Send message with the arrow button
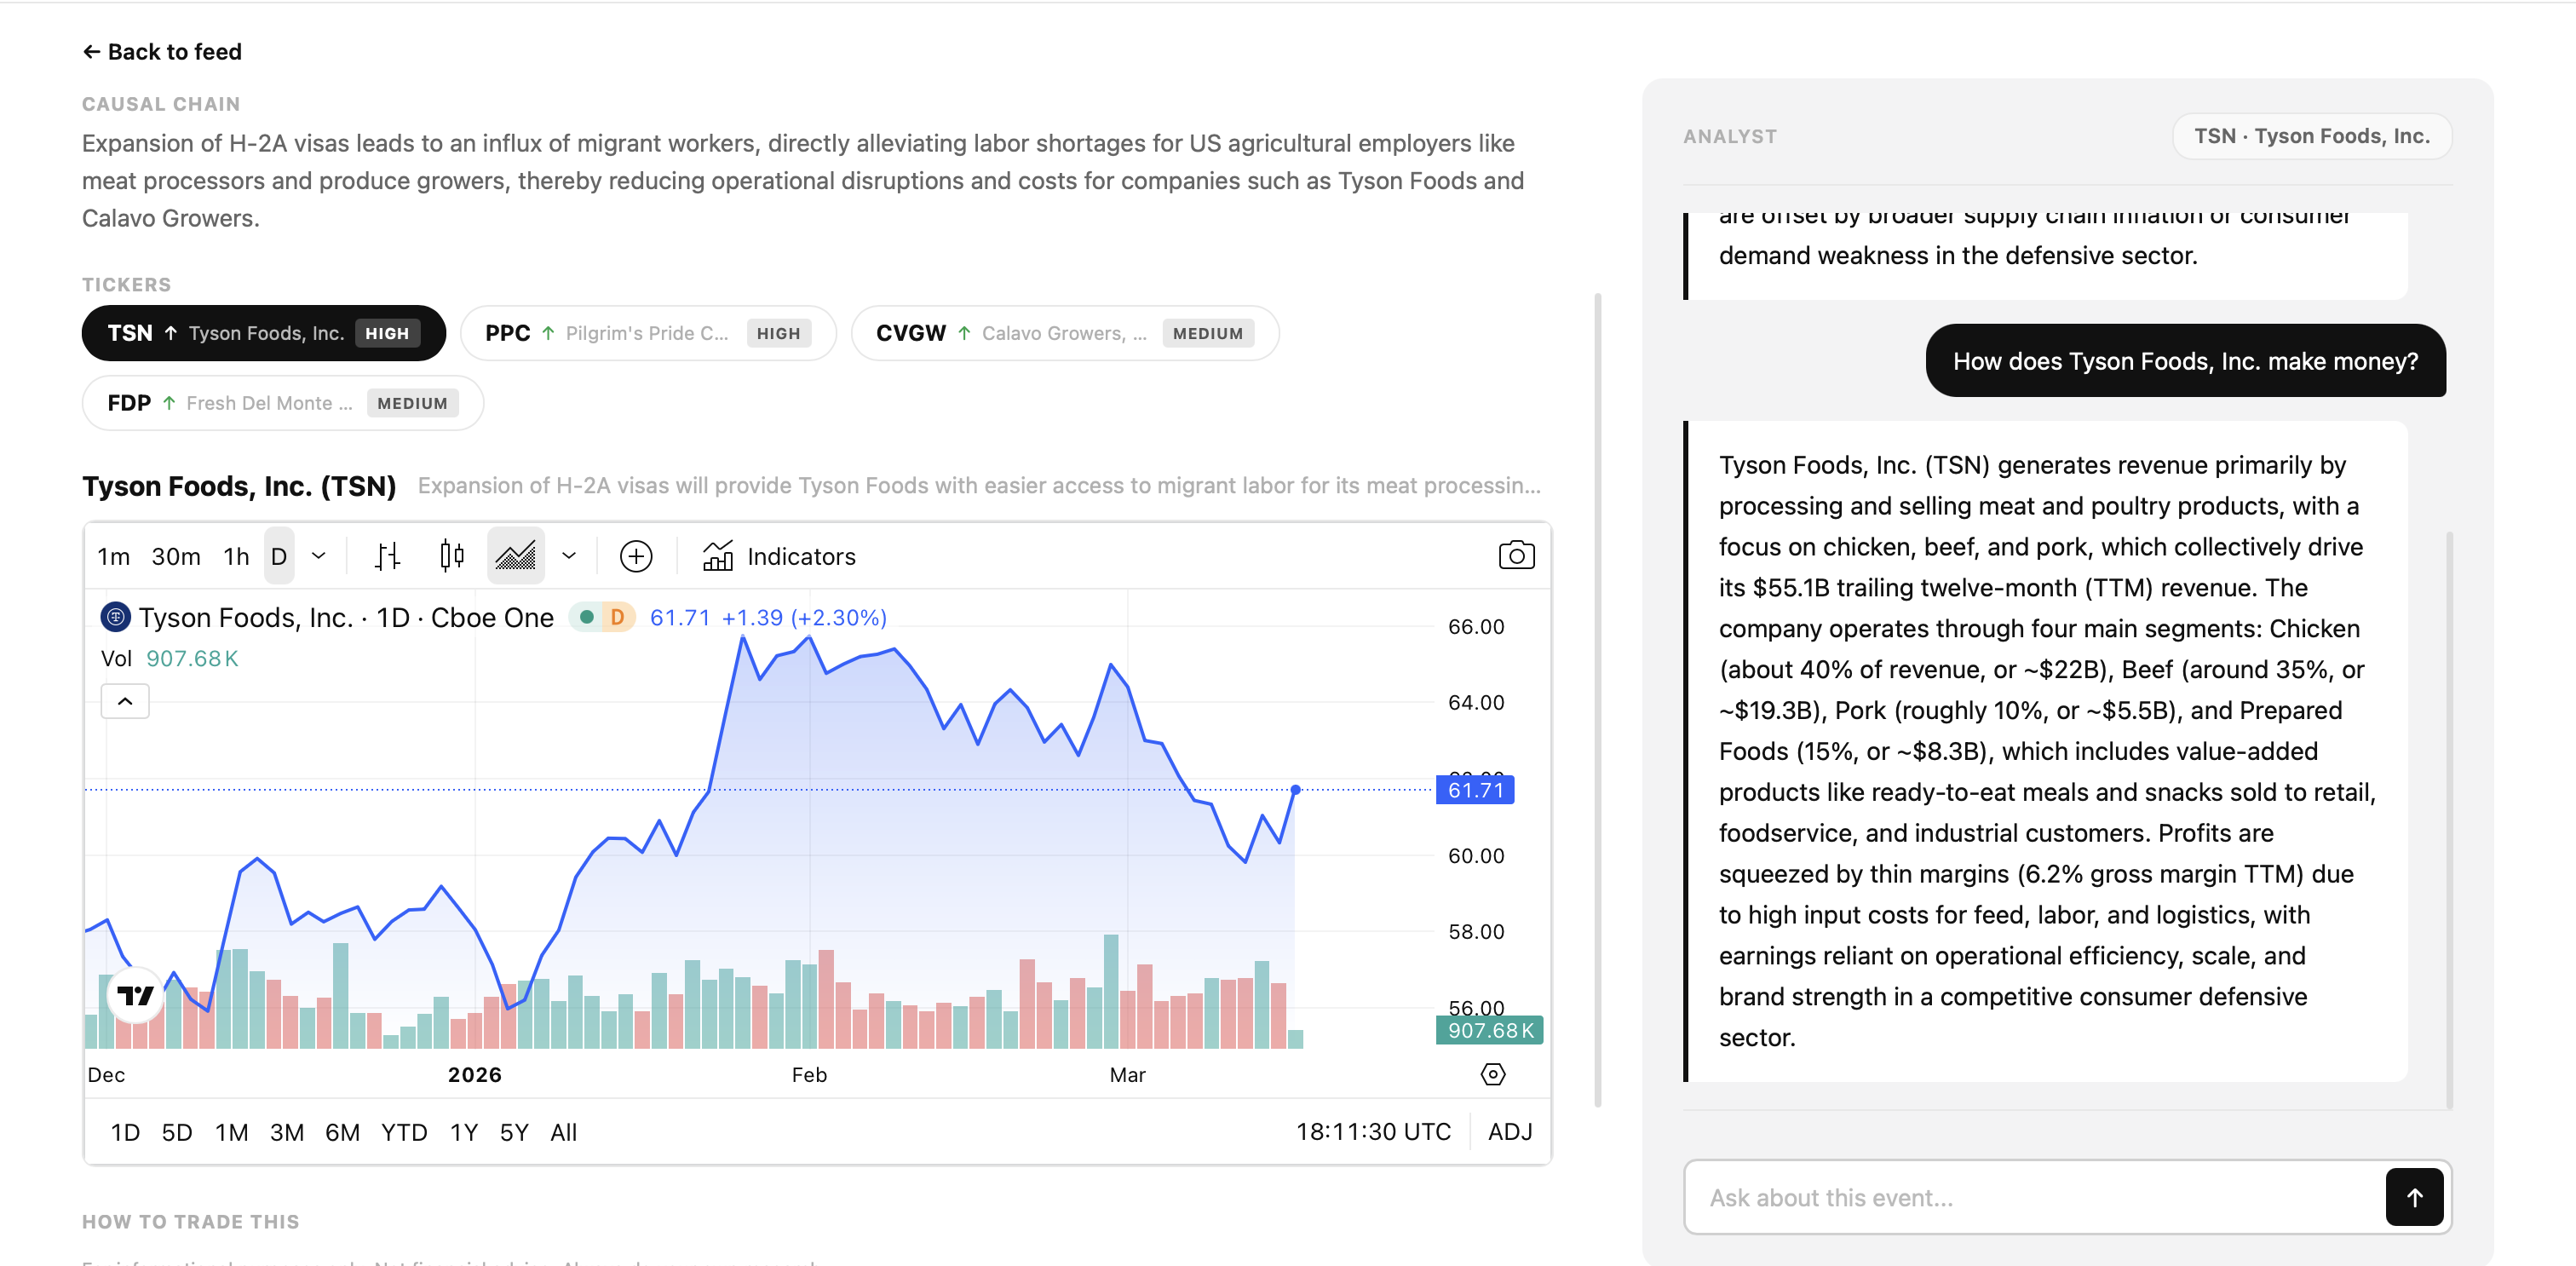The image size is (2576, 1266). coord(2414,1197)
